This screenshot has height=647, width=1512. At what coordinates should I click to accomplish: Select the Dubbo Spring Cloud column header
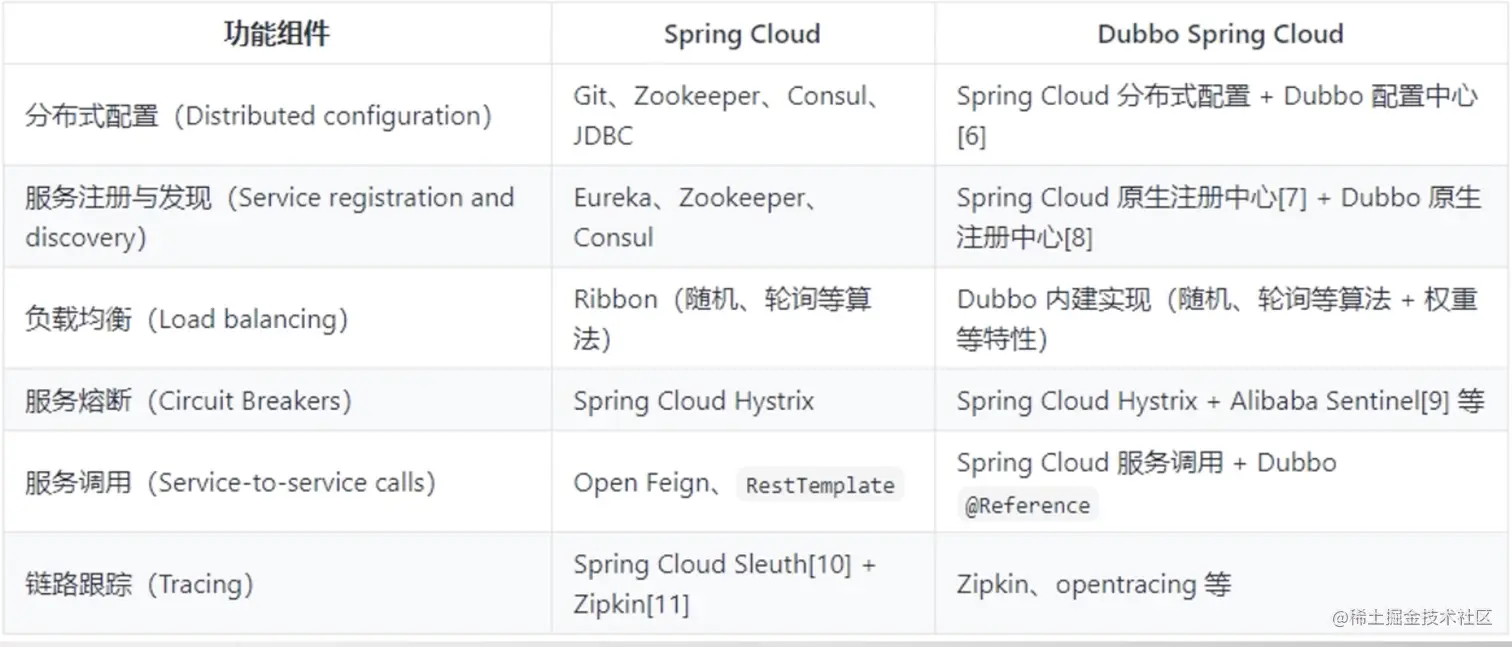coord(1220,35)
